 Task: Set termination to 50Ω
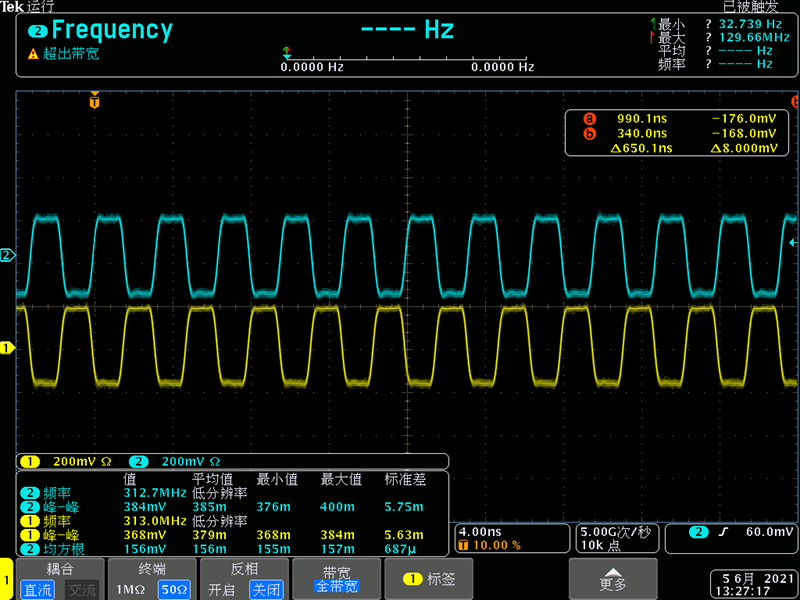(173, 590)
